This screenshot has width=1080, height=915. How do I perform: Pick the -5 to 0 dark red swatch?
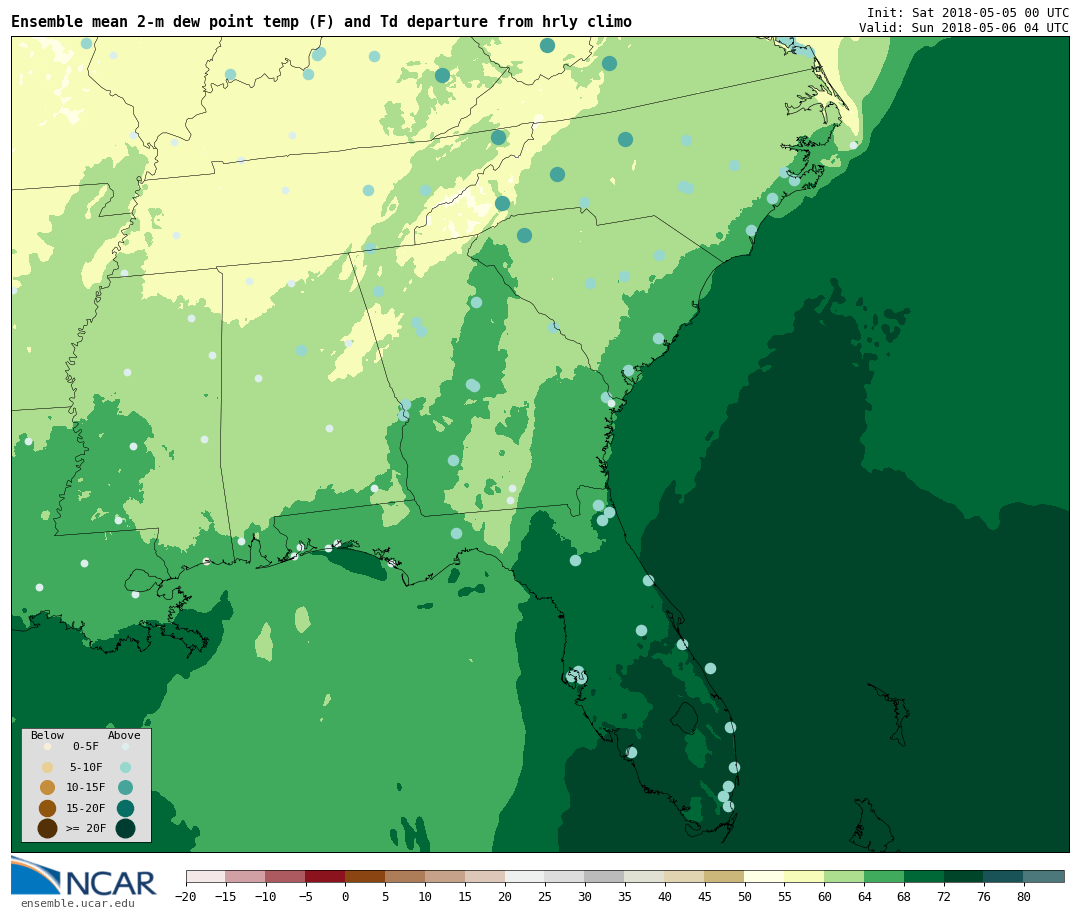(325, 876)
